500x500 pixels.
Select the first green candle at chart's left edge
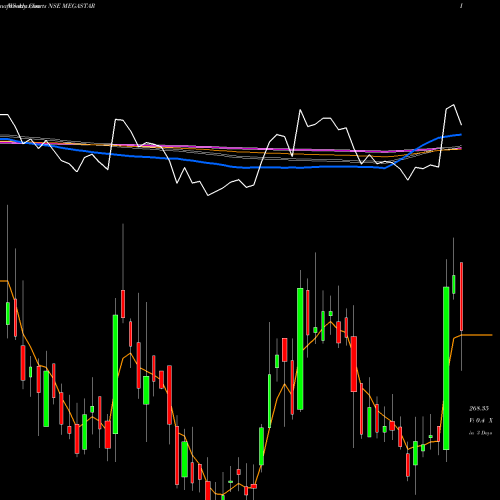tap(8, 313)
